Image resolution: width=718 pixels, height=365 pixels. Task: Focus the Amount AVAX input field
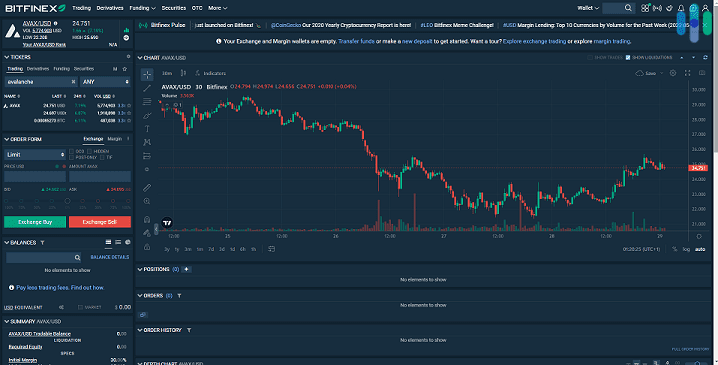(x=100, y=176)
